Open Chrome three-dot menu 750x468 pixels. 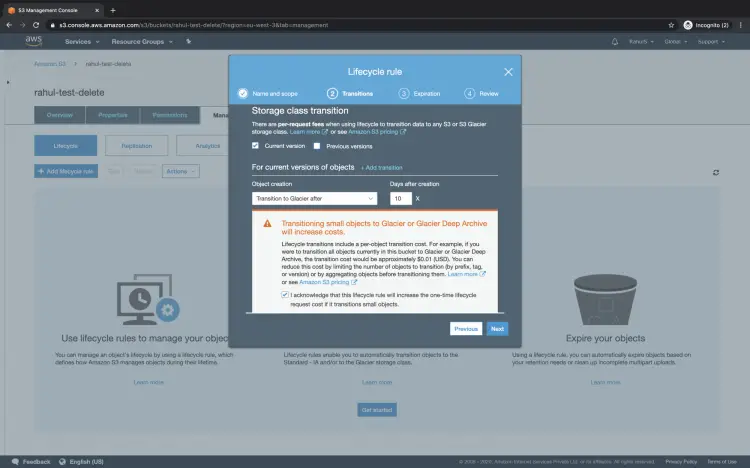pos(741,25)
